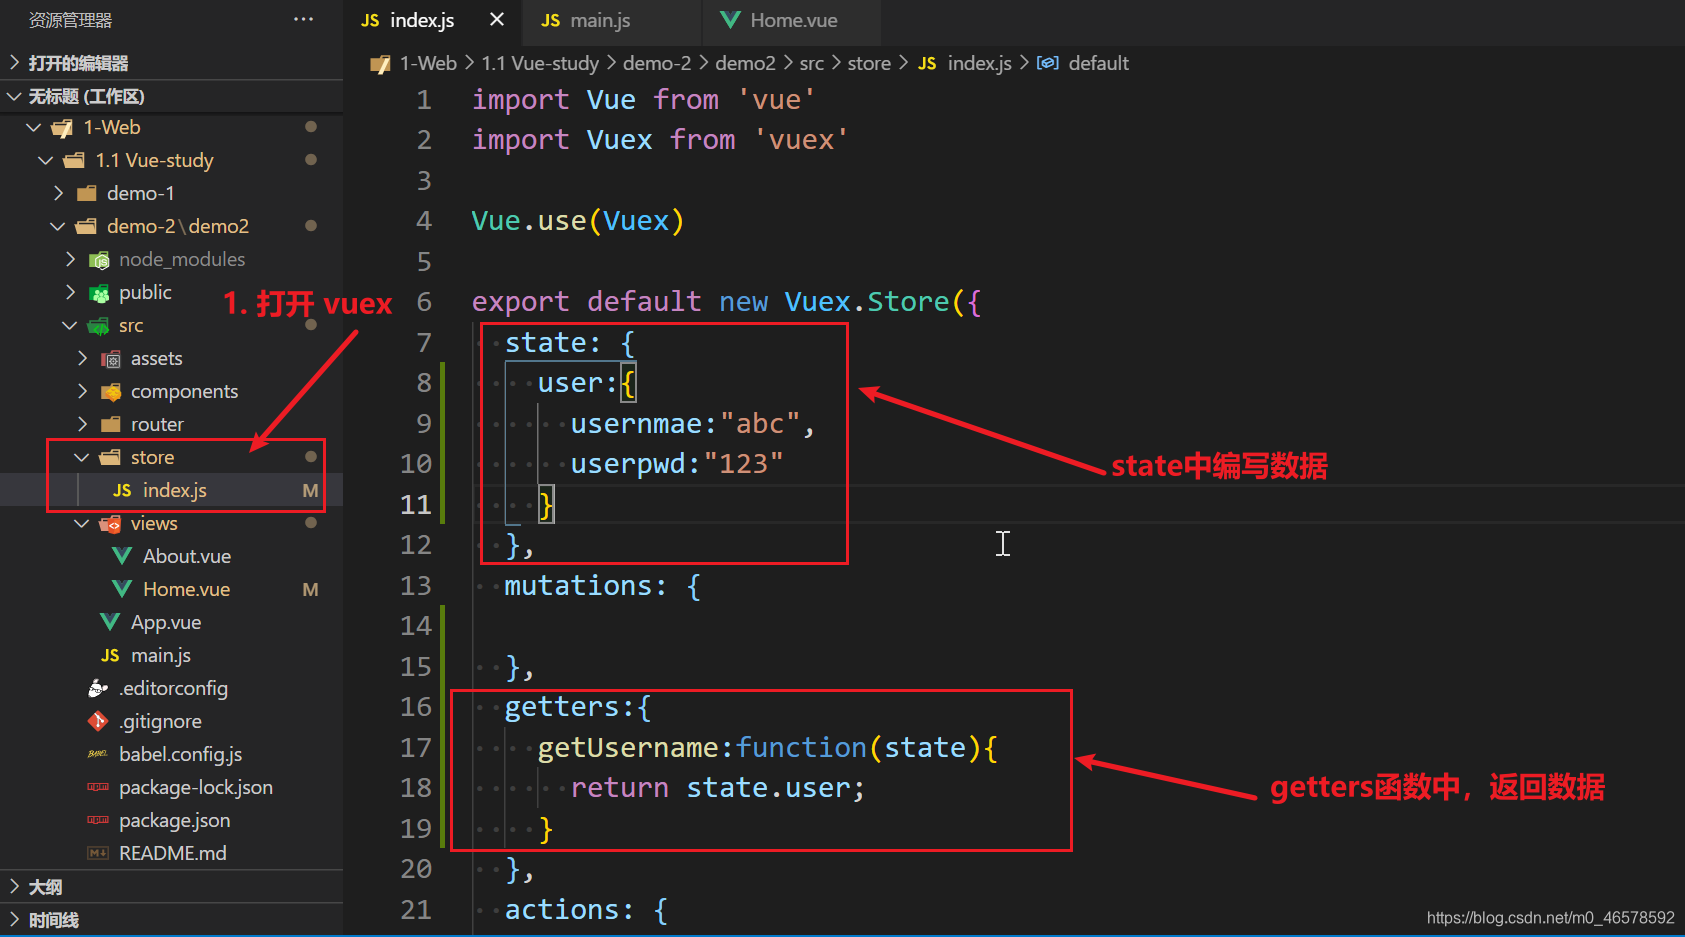Click the 1.1 Vue-study folder icon

click(74, 160)
